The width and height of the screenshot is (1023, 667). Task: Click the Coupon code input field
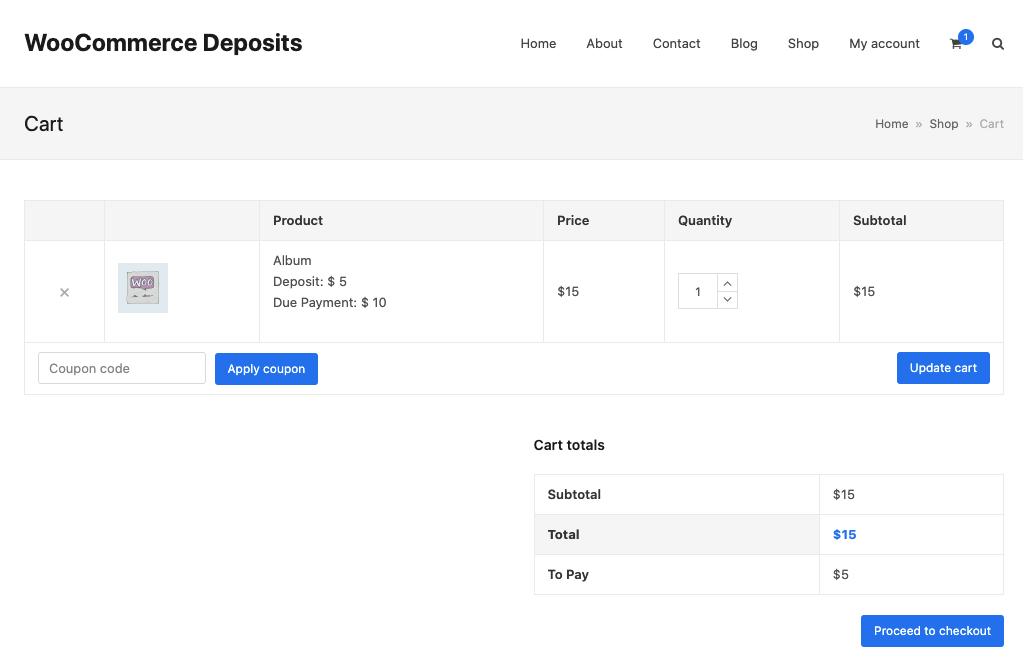(122, 368)
